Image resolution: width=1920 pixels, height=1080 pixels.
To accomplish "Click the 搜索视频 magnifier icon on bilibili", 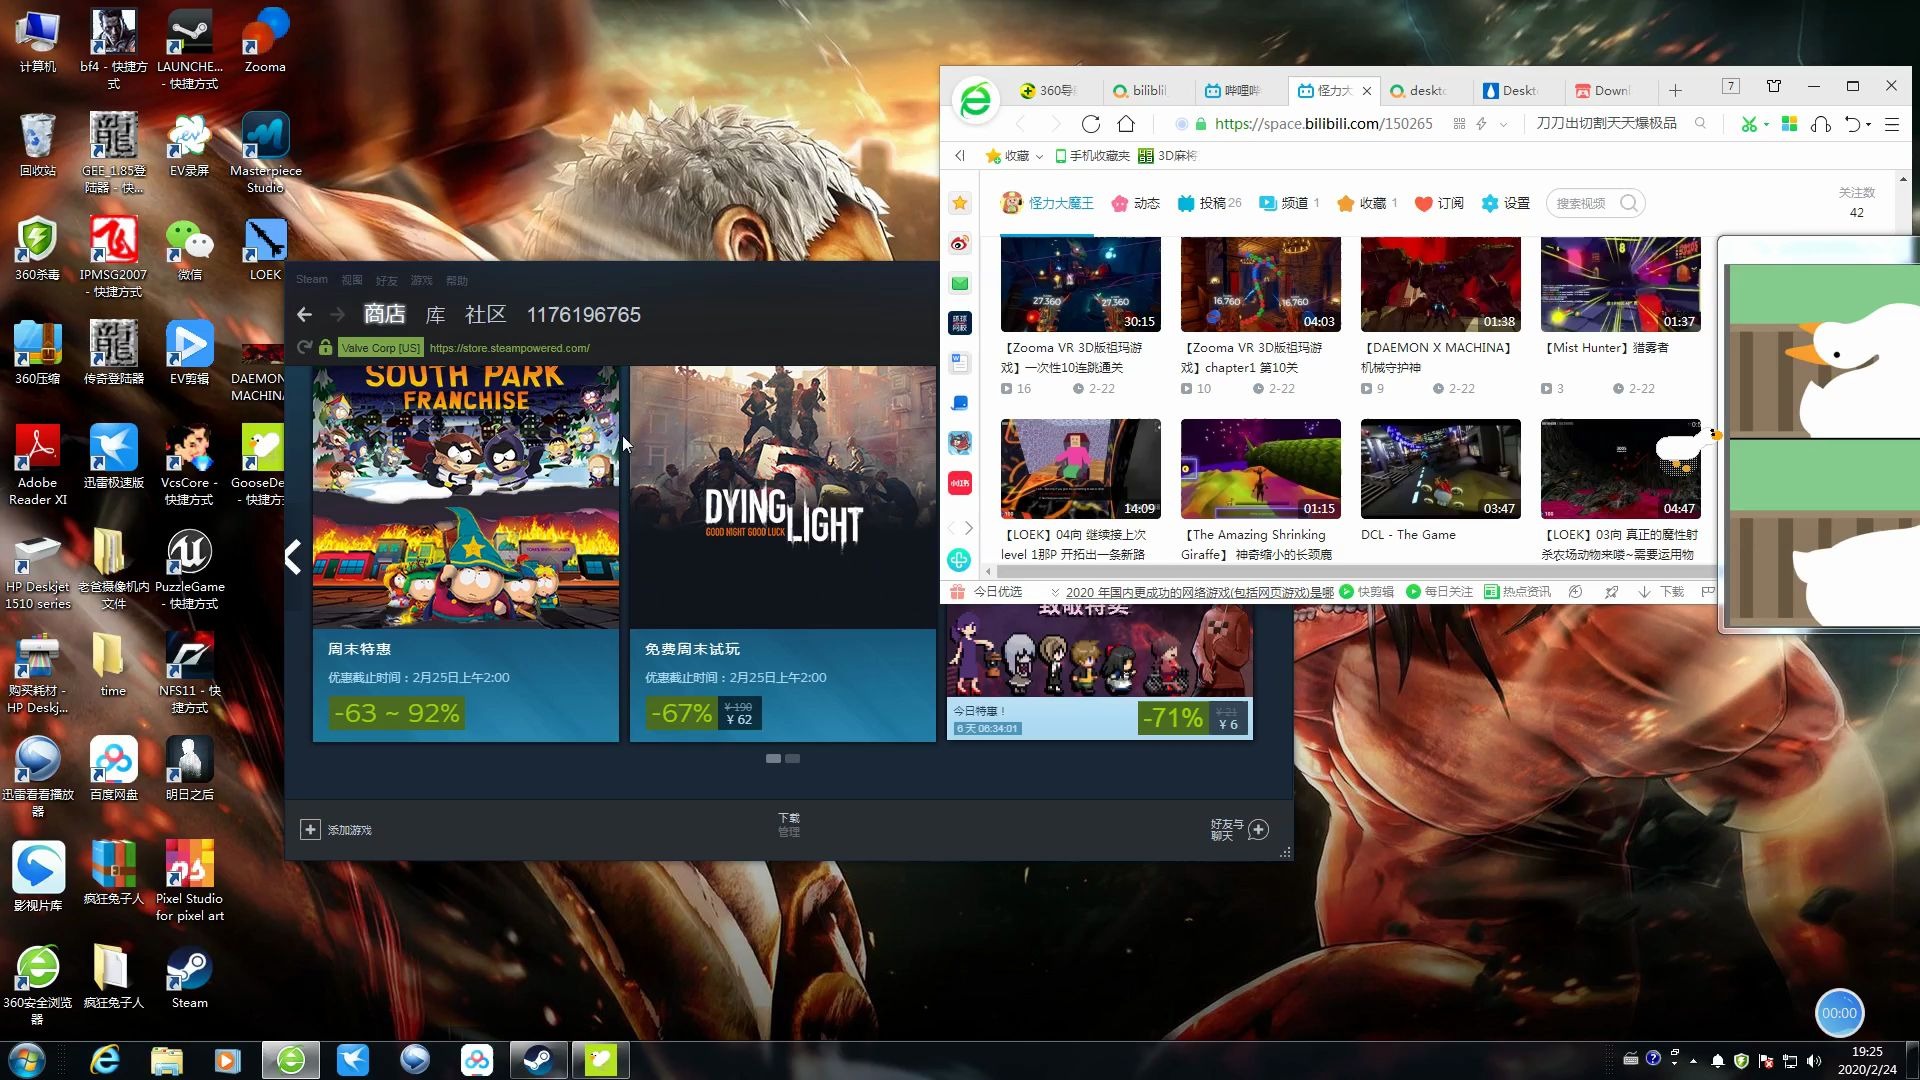I will coord(1630,203).
